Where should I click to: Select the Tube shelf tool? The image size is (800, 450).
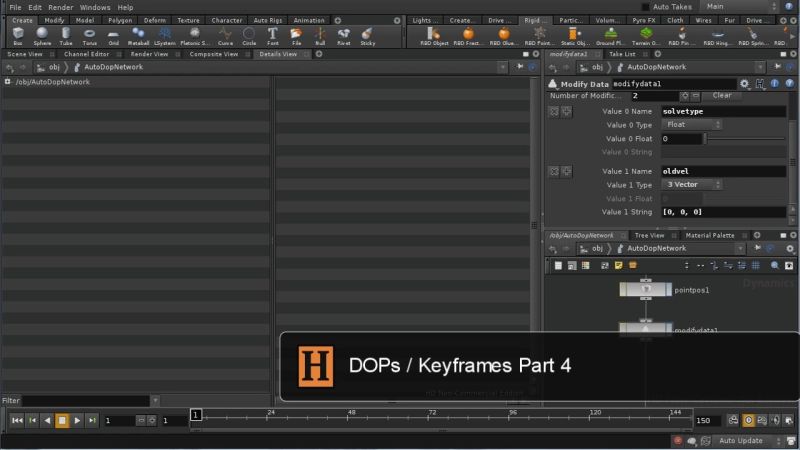tap(66, 36)
